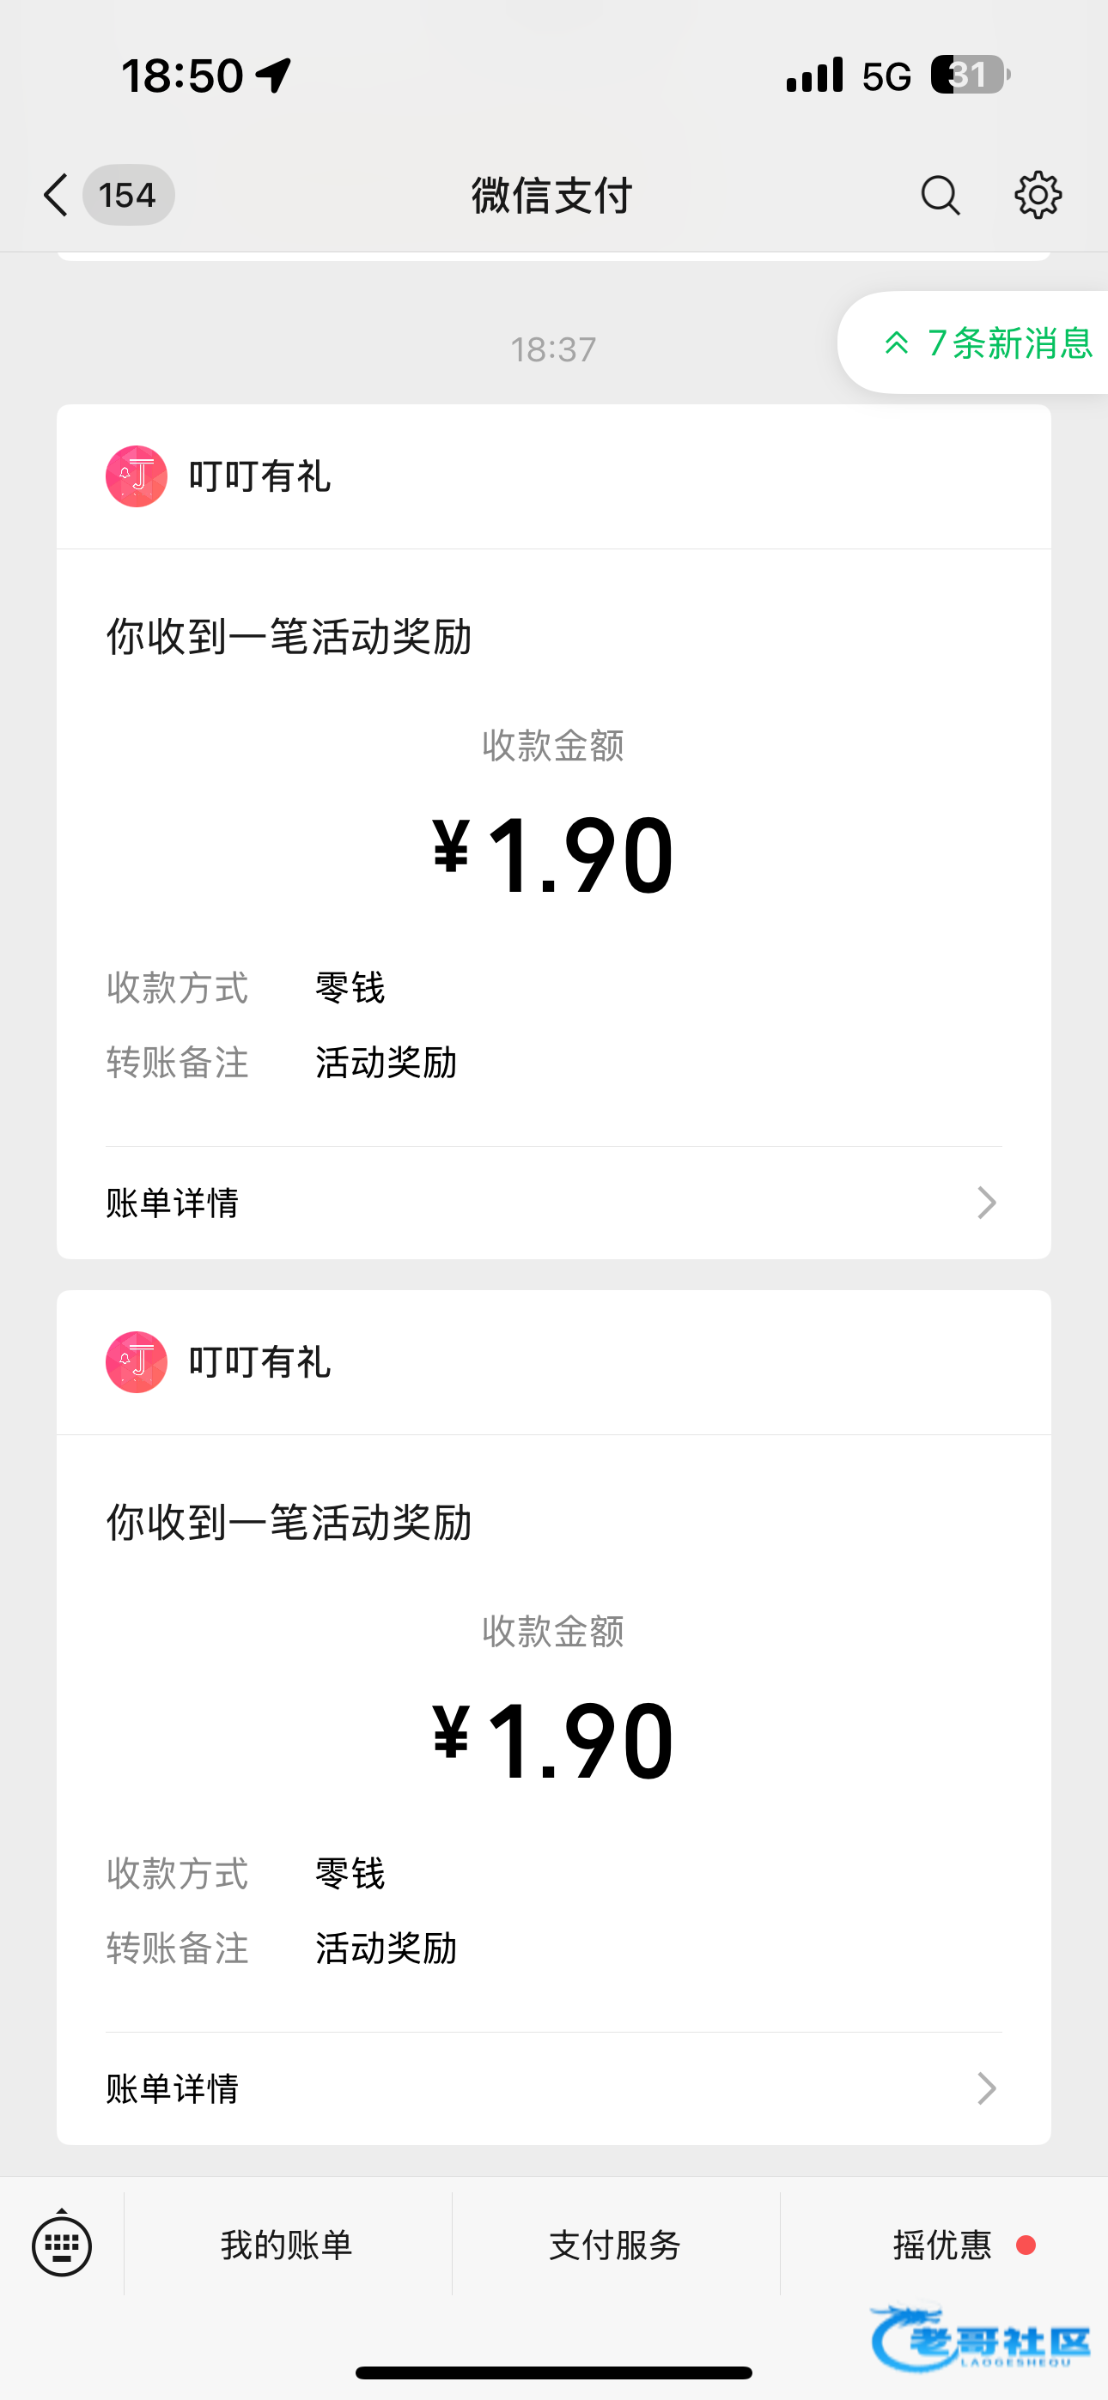The height and width of the screenshot is (2400, 1108).
Task: Tap second card's 叮叮有礼 sender name
Action: [260, 1362]
